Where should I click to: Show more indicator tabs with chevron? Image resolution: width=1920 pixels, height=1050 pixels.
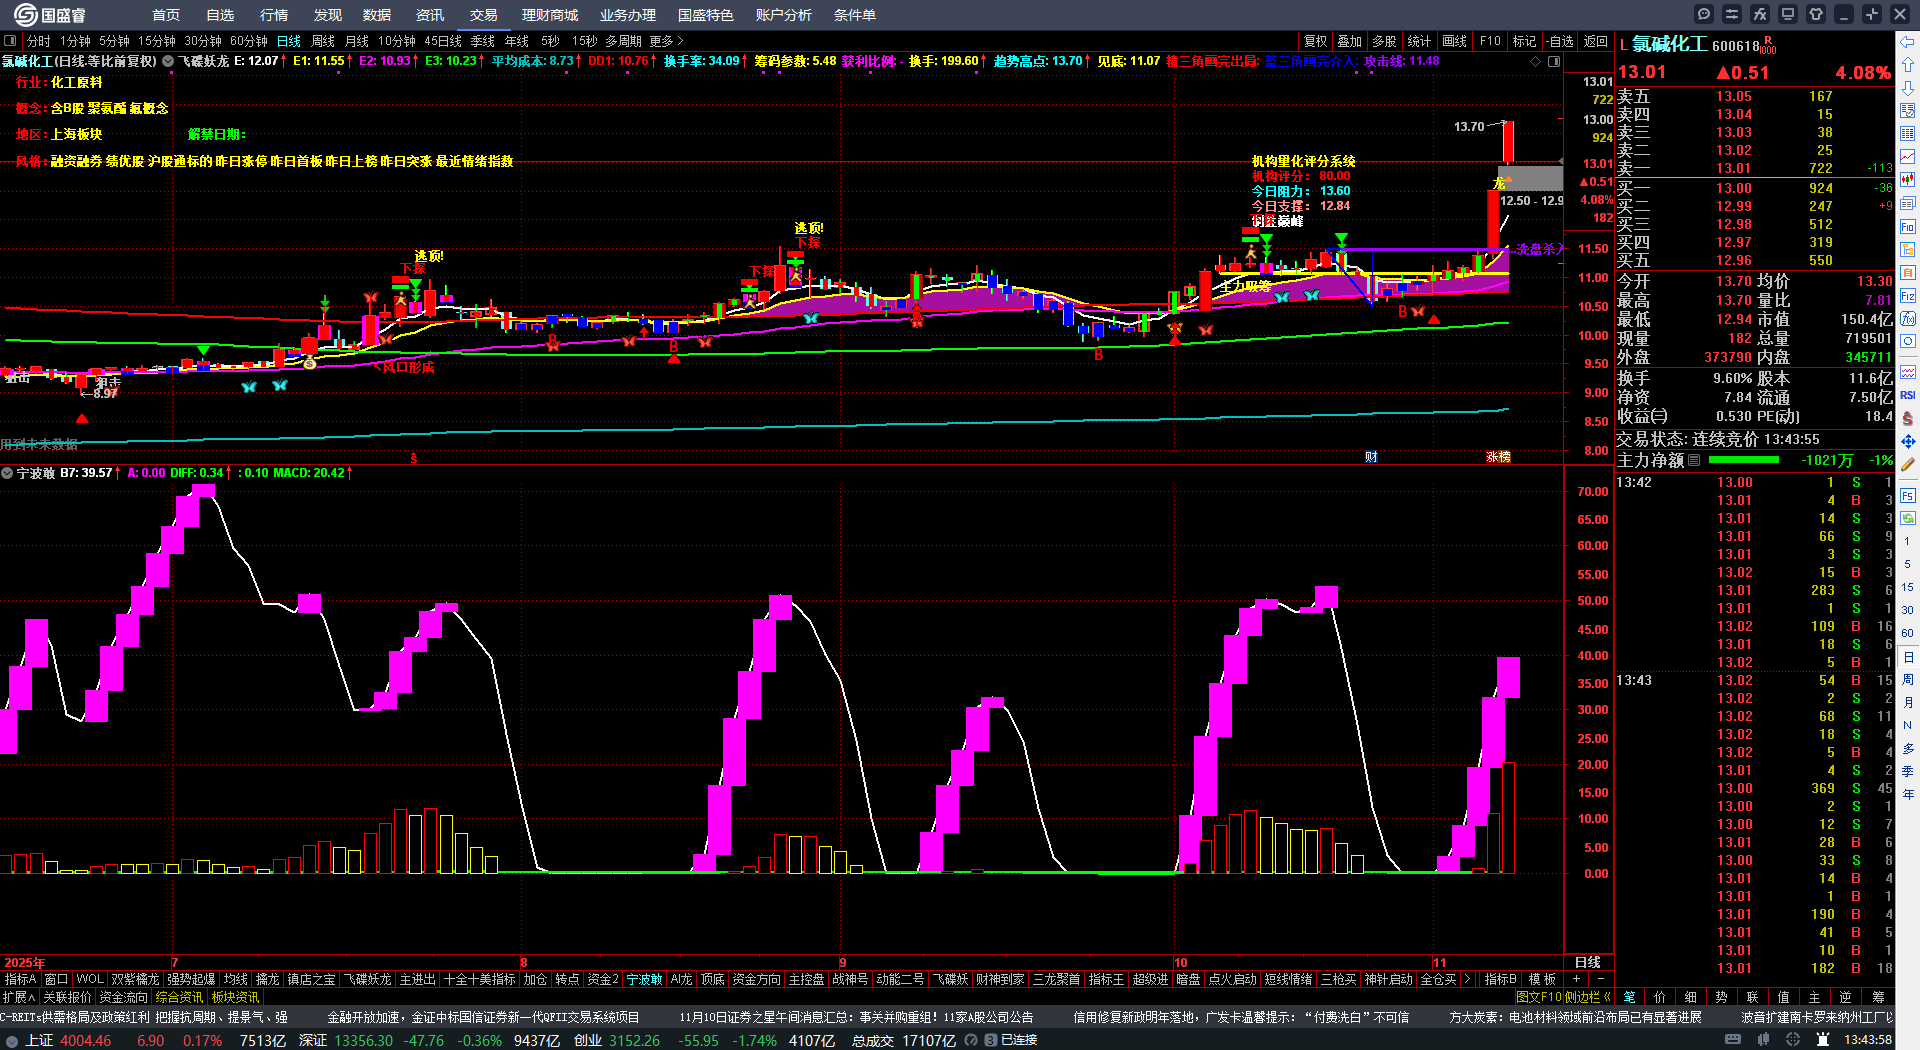(1467, 979)
